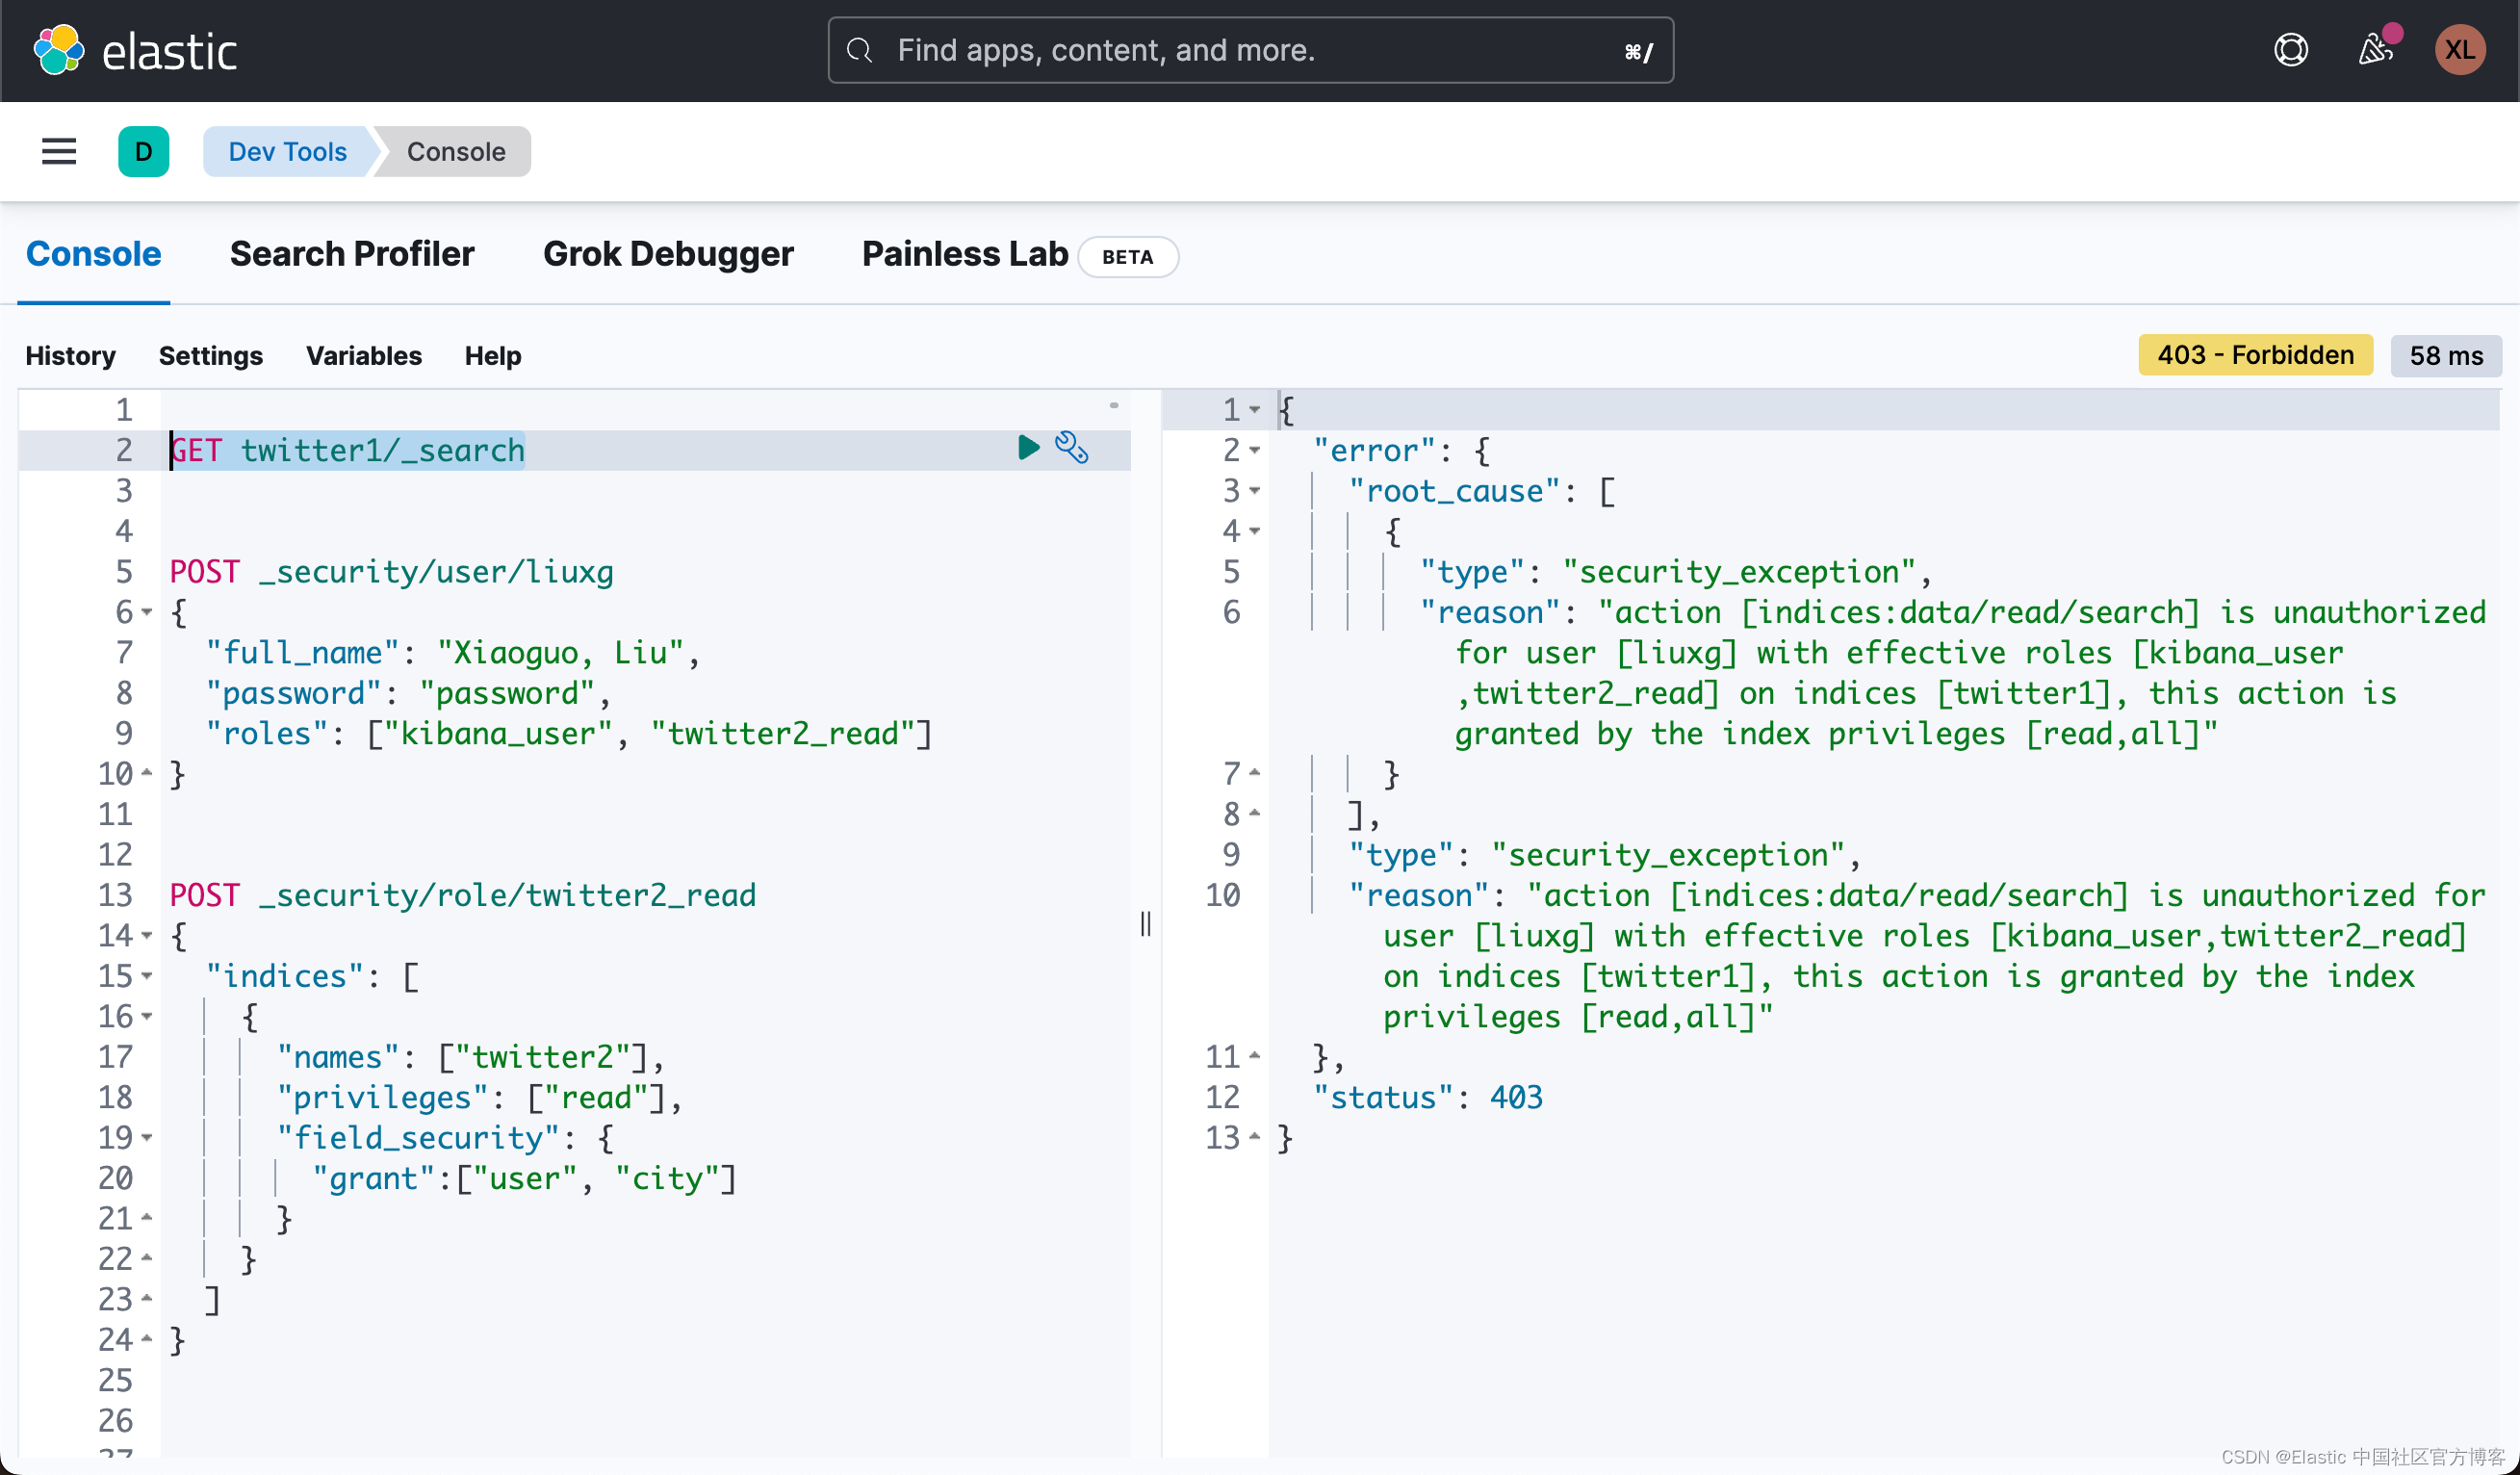
Task: Open the Painless Lab tab
Action: click(965, 254)
